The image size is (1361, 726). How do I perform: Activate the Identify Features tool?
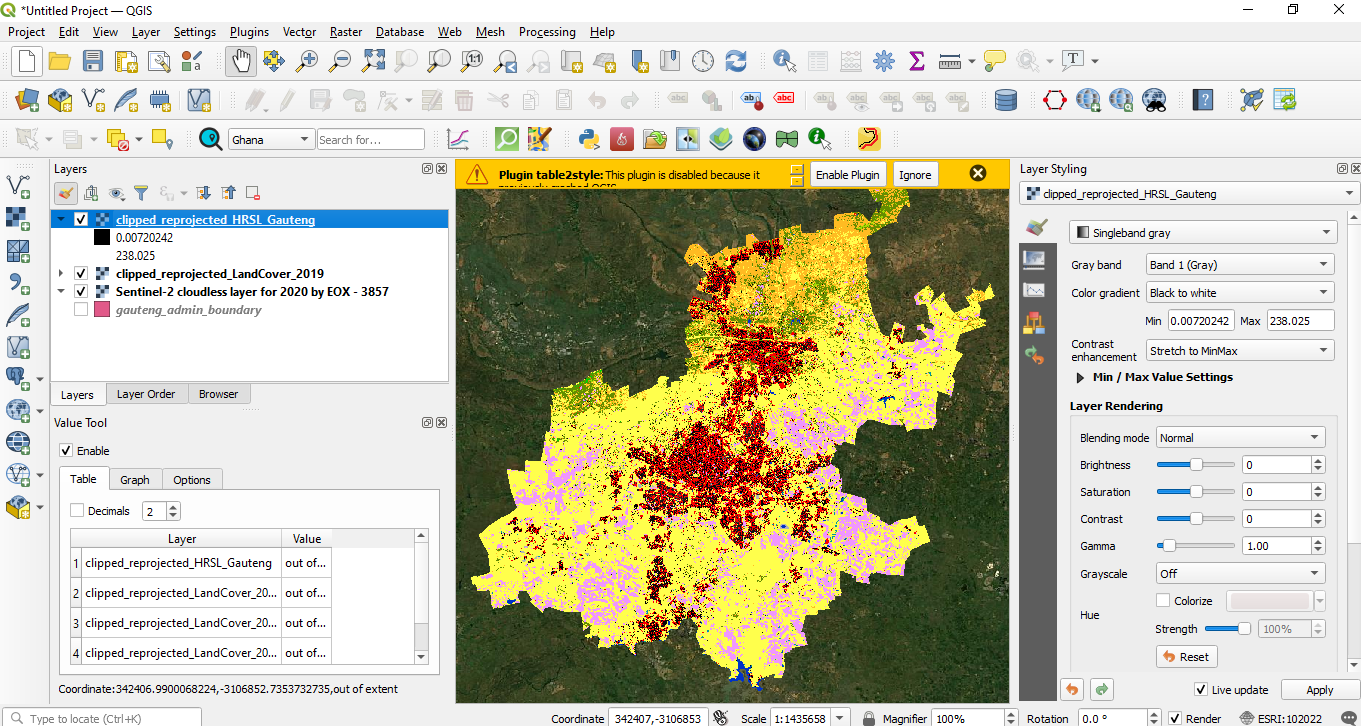[783, 62]
